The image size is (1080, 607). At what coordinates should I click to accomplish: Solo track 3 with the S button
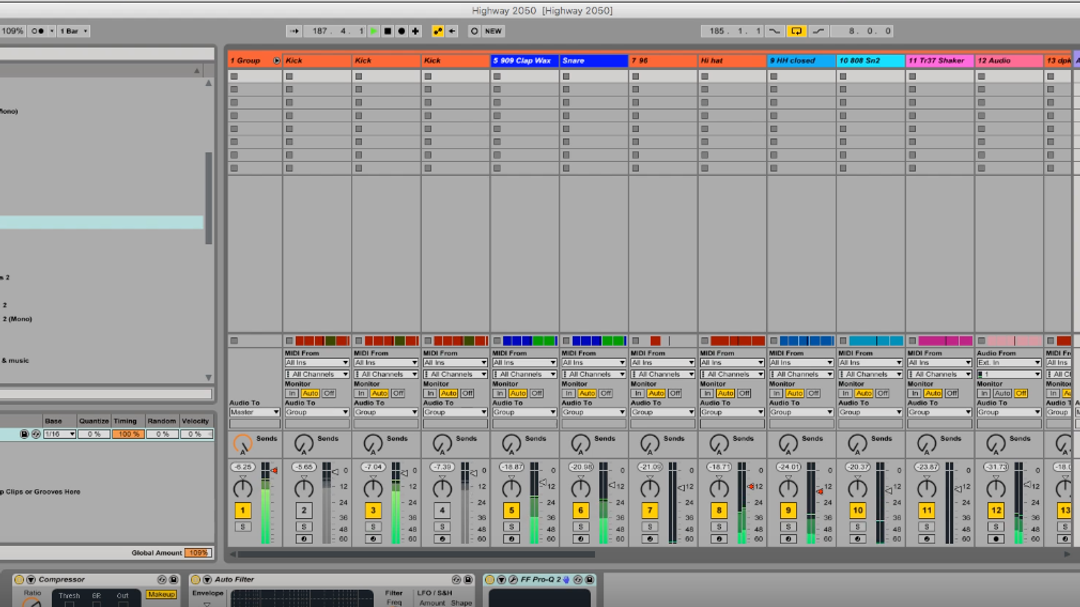[x=373, y=527]
